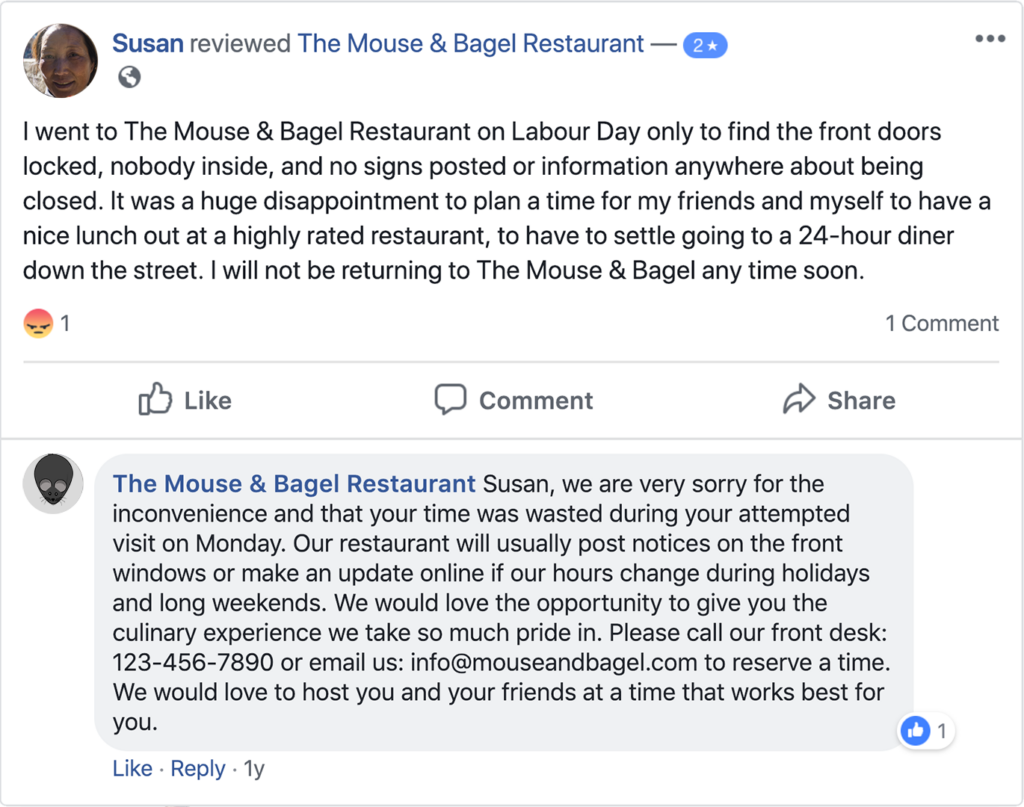Click the Share arrow icon
This screenshot has width=1024, height=807.
[x=798, y=400]
